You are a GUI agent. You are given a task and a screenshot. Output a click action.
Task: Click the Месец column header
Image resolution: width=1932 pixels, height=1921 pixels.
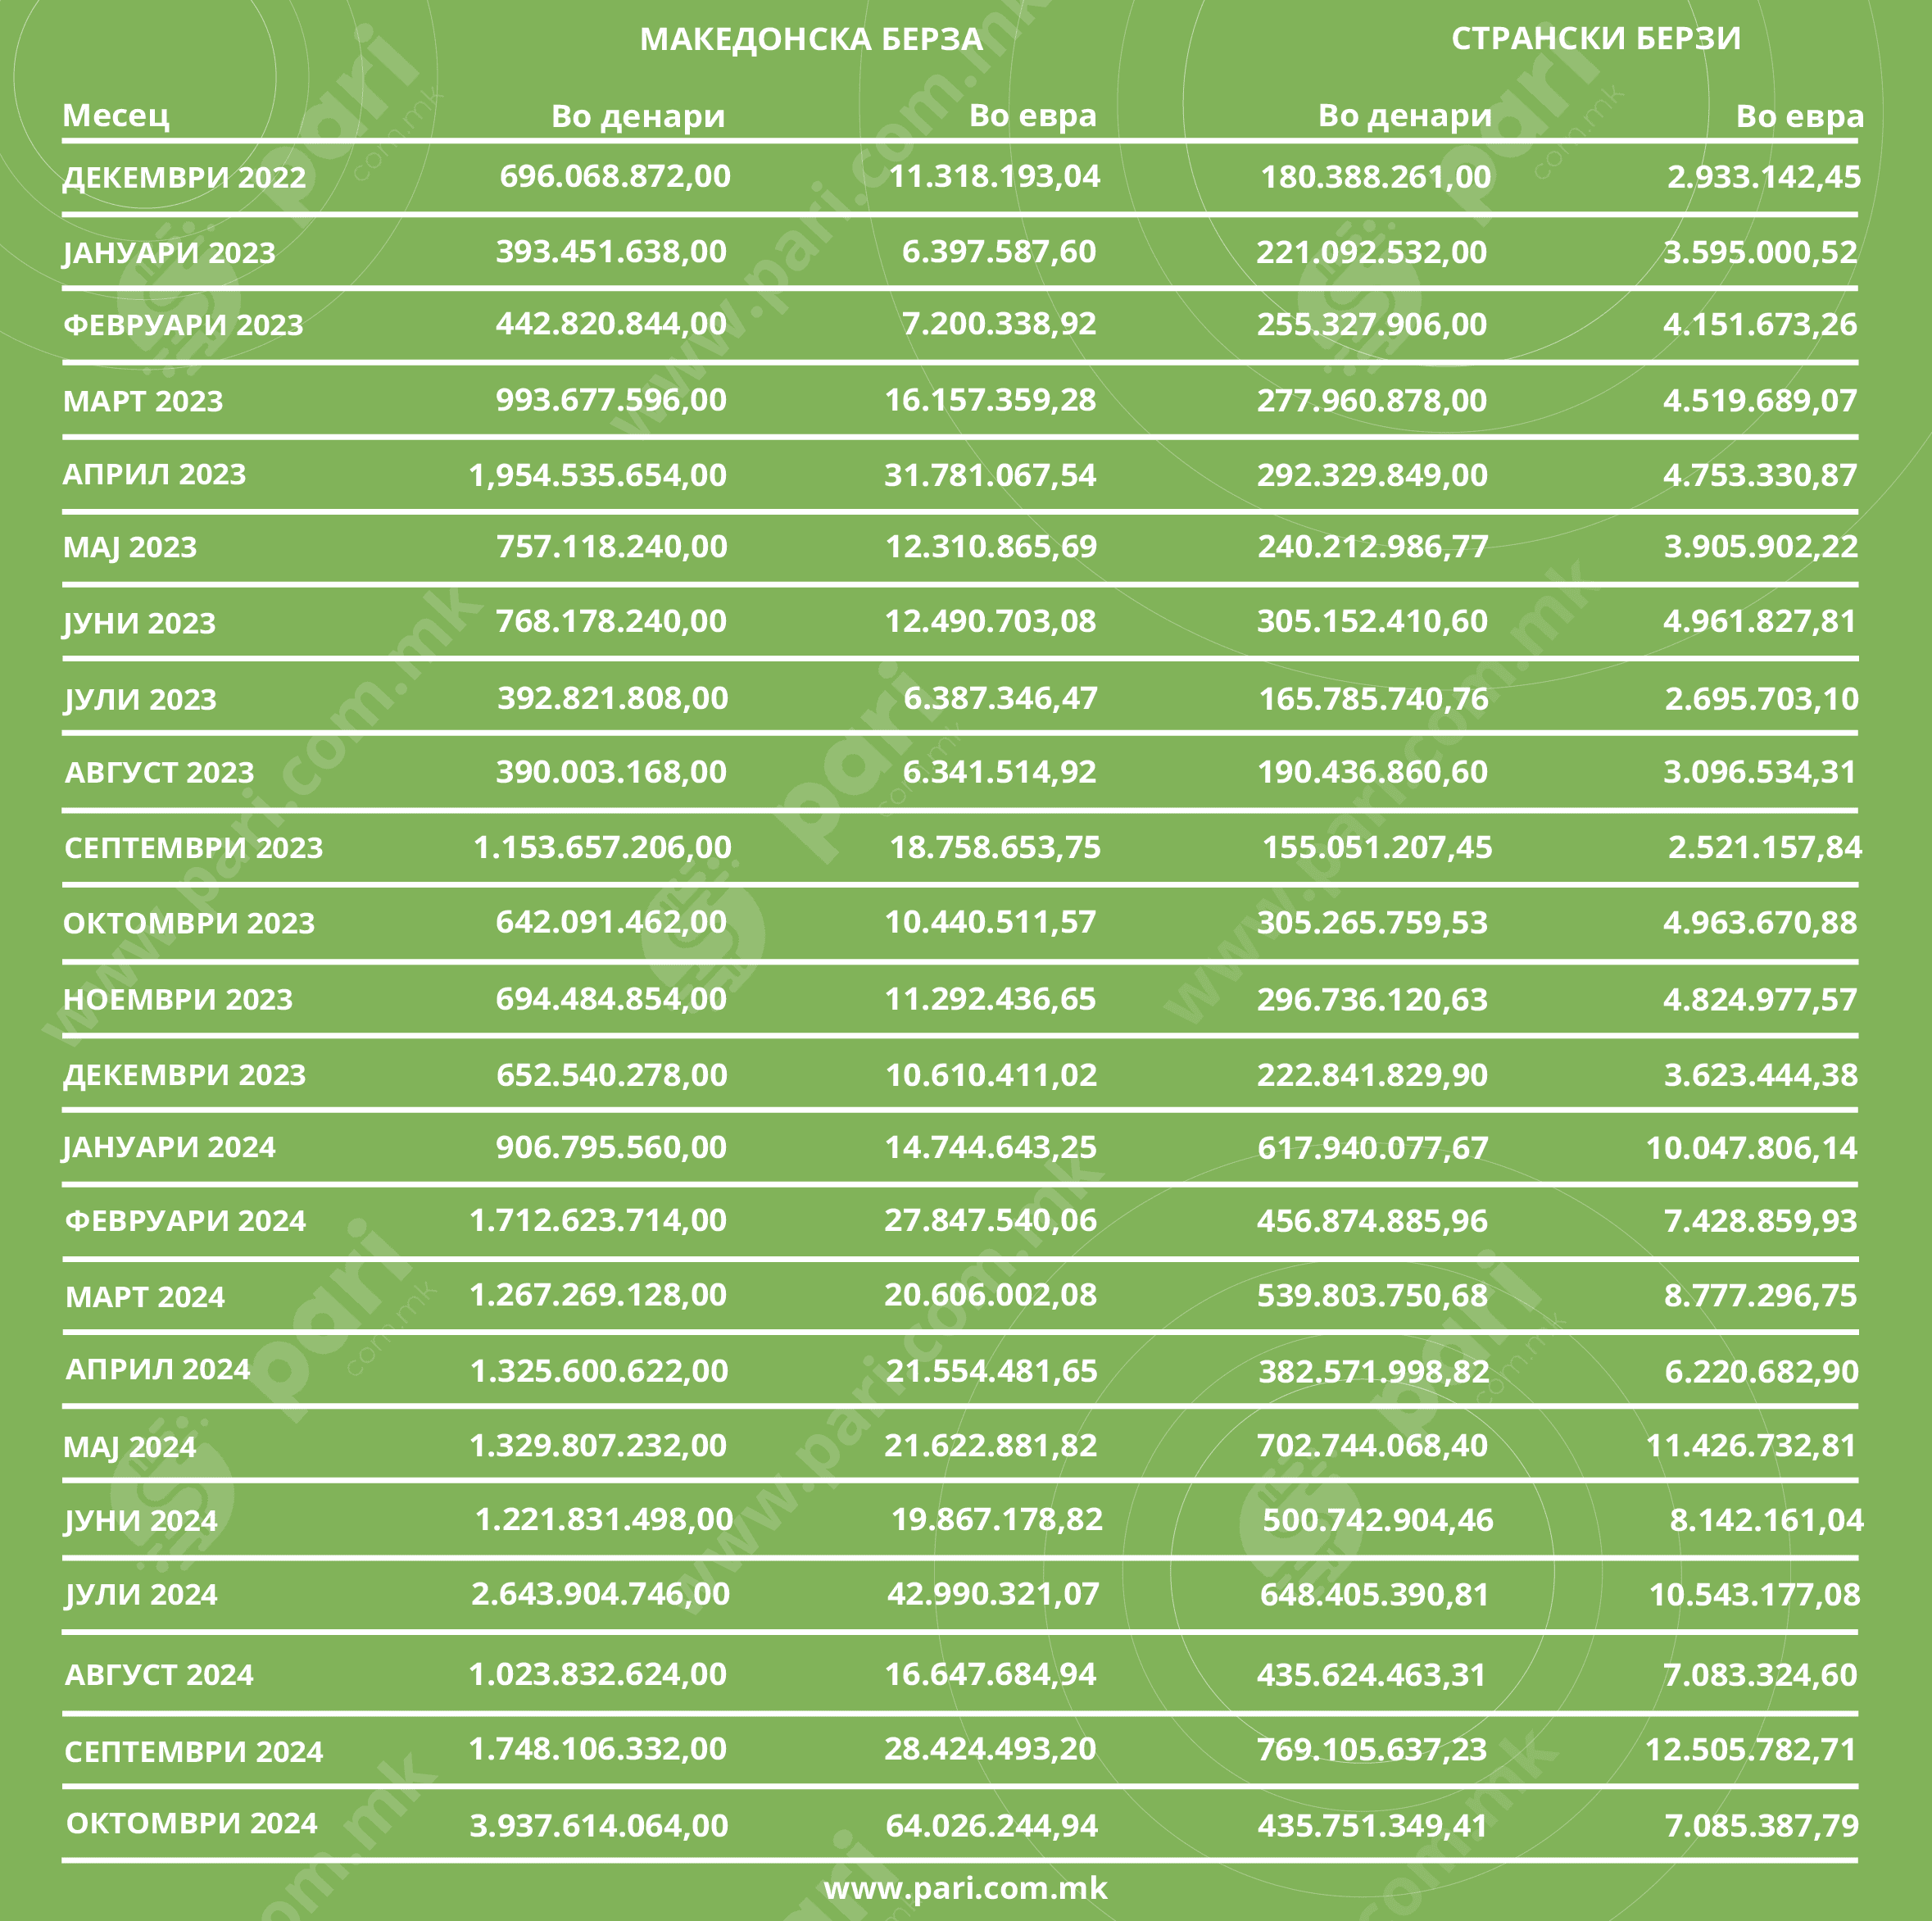coord(116,116)
